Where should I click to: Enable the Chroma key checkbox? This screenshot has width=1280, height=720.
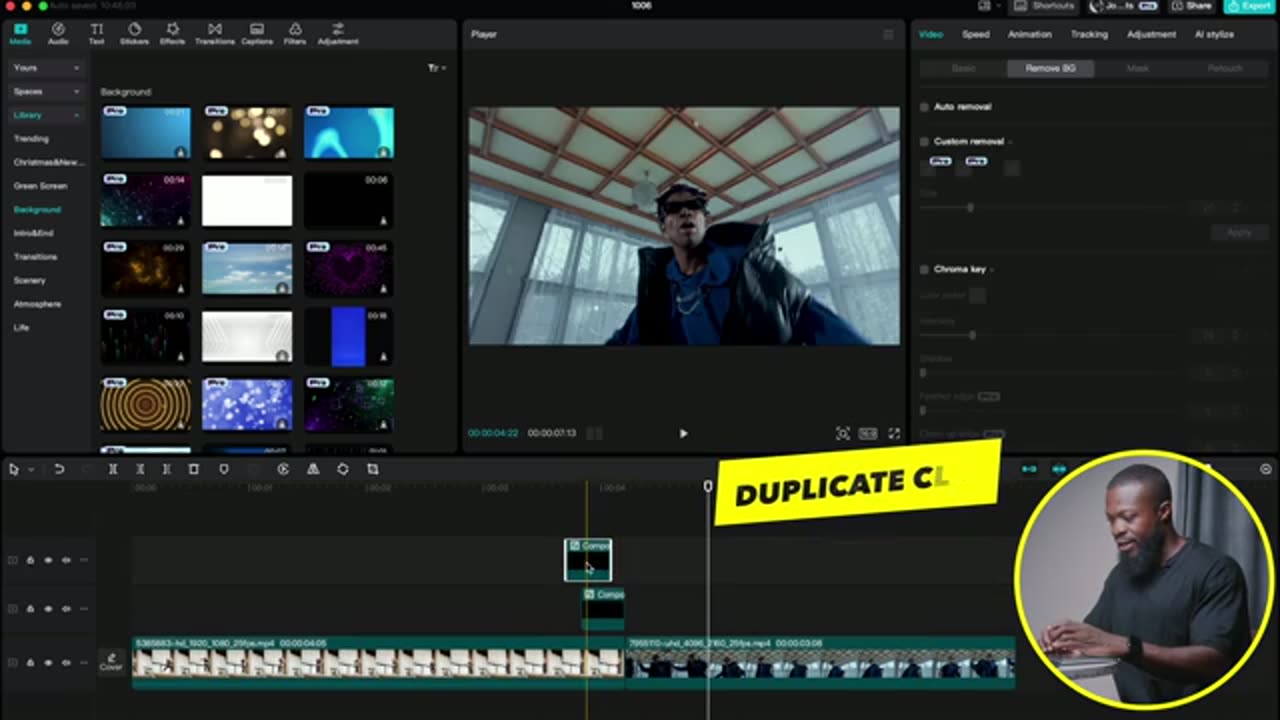(924, 269)
